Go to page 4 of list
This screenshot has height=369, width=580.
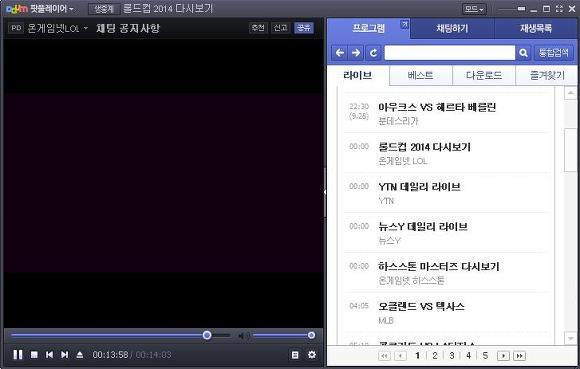click(x=469, y=356)
